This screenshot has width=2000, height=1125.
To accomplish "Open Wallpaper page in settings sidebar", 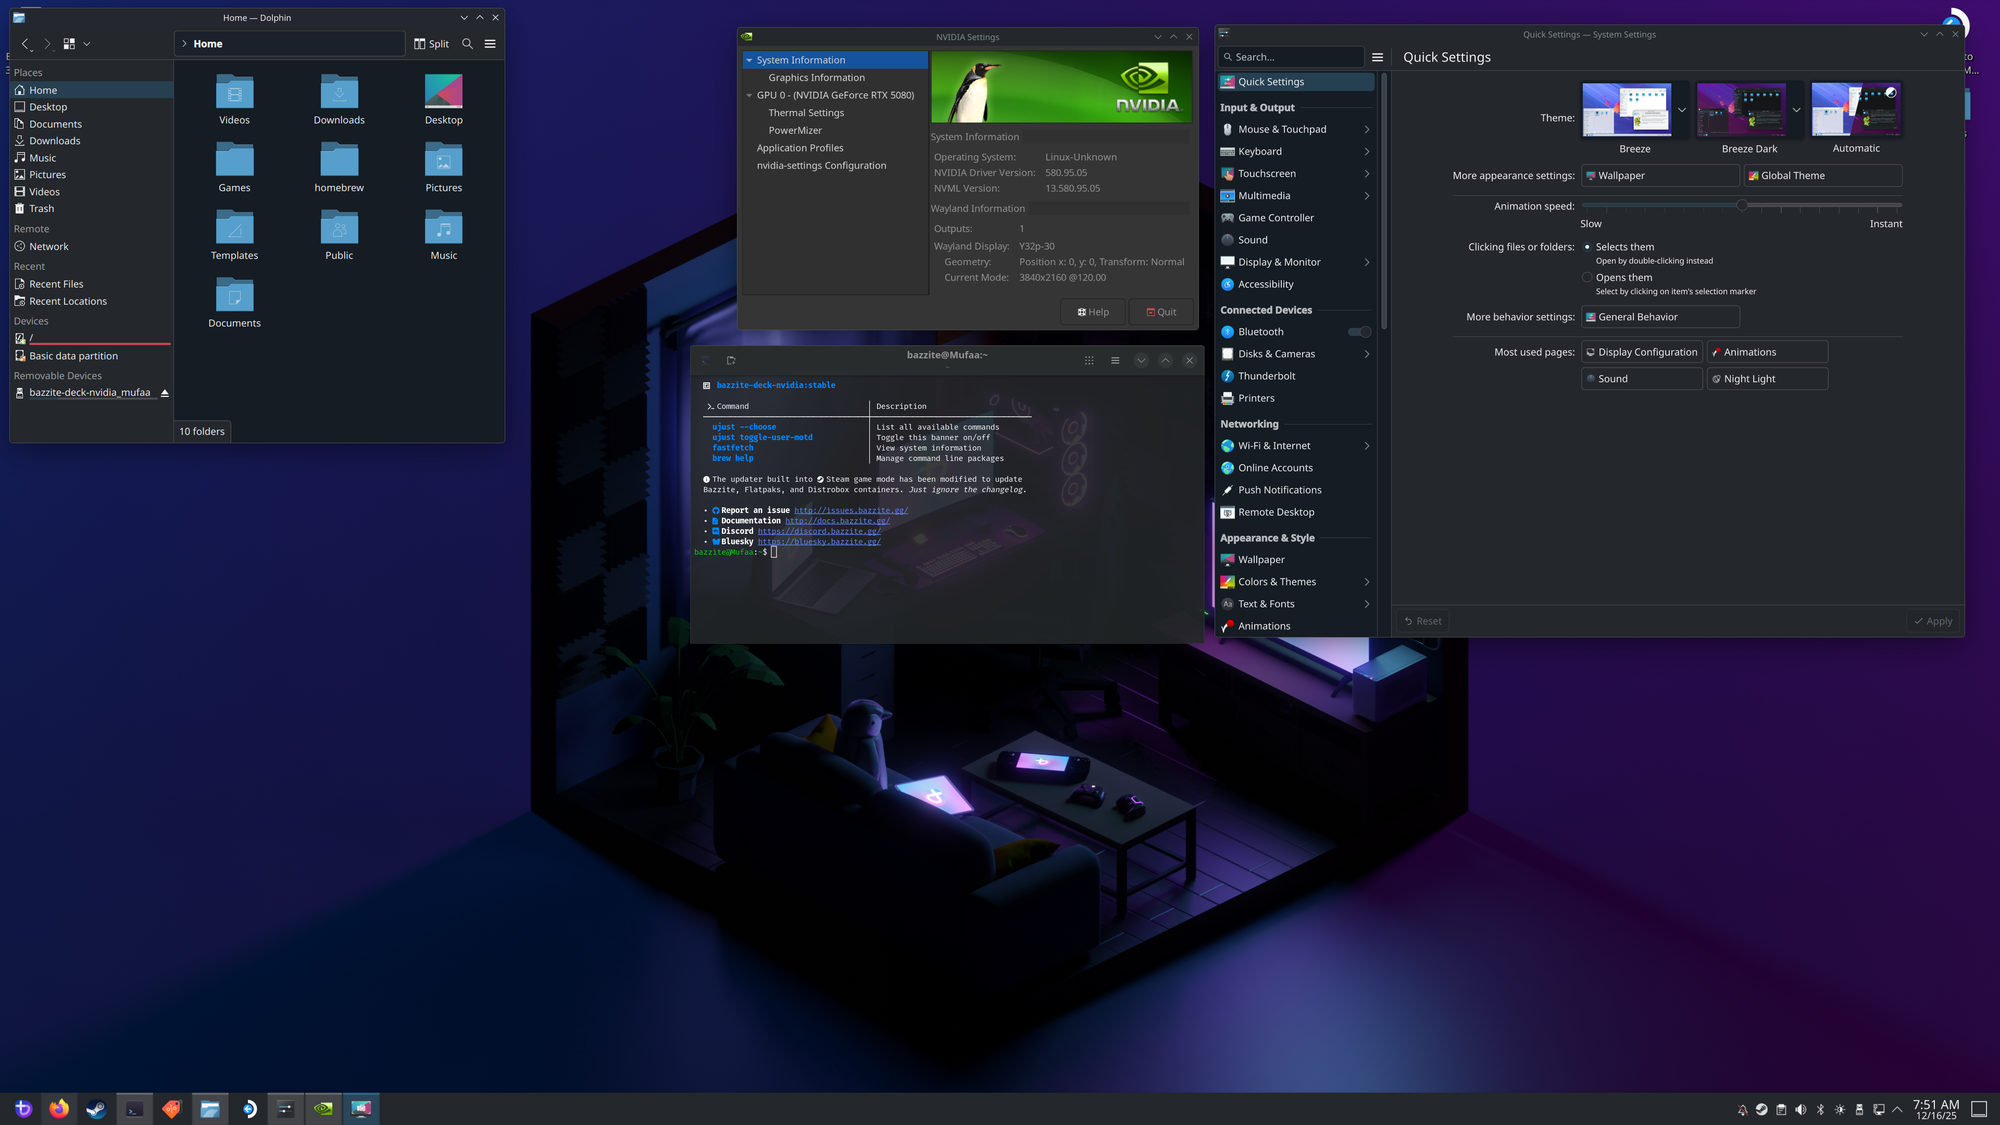I will pyautogui.click(x=1261, y=560).
